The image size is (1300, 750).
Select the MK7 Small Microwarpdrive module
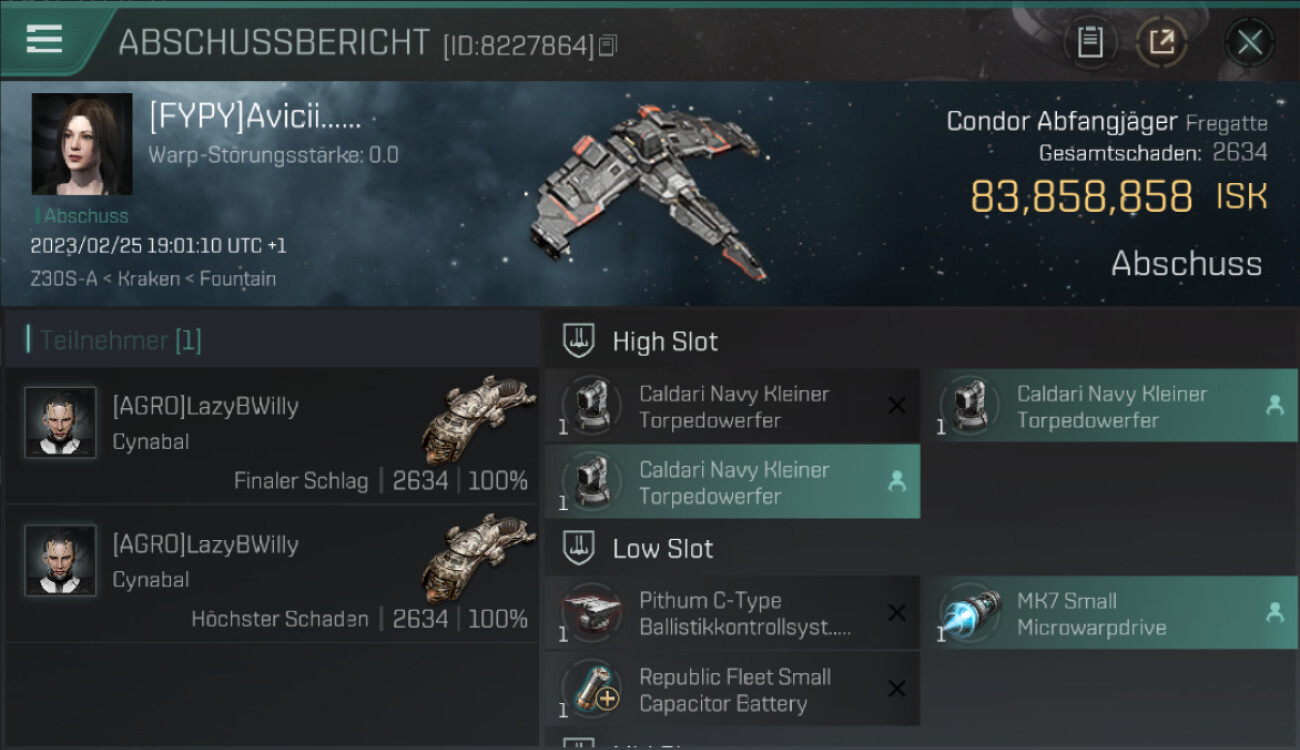1110,614
